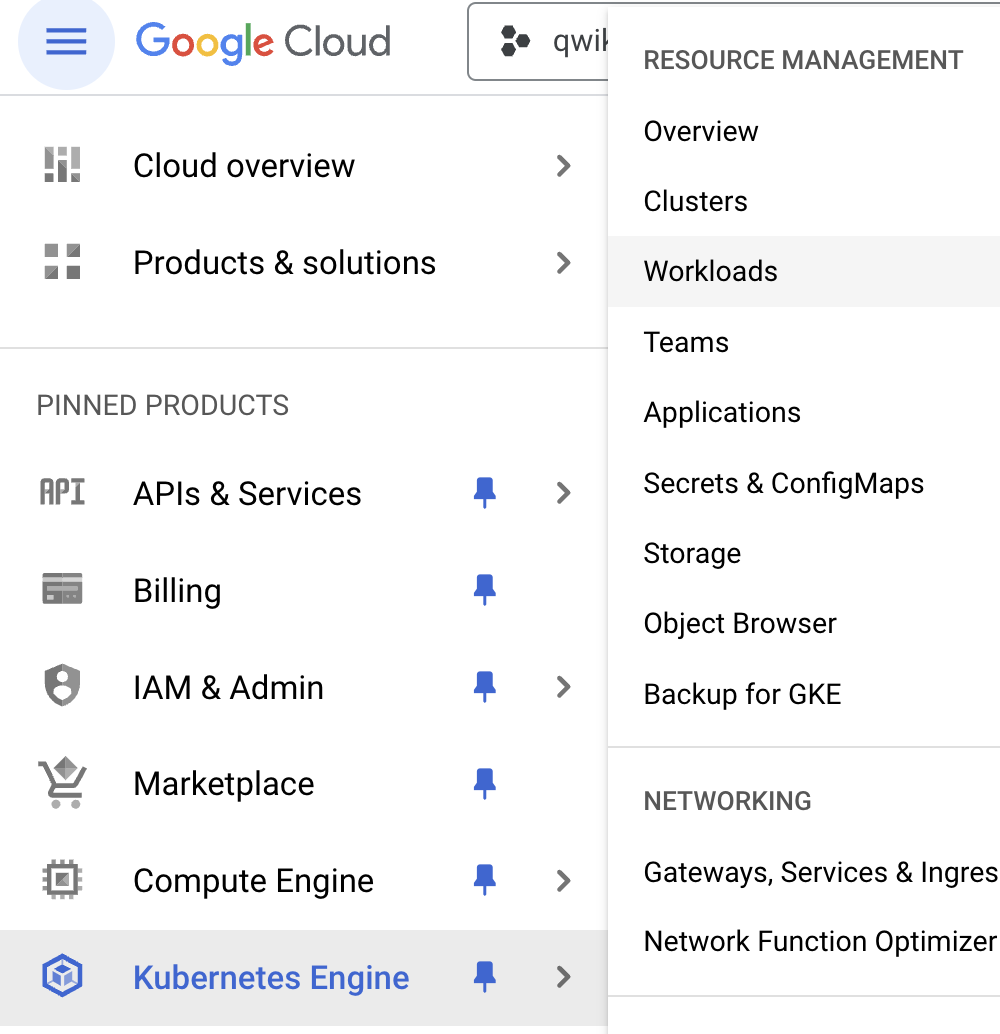This screenshot has height=1034, width=1000.
Task: Open Secrets & ConfigMaps page
Action: coord(784,483)
